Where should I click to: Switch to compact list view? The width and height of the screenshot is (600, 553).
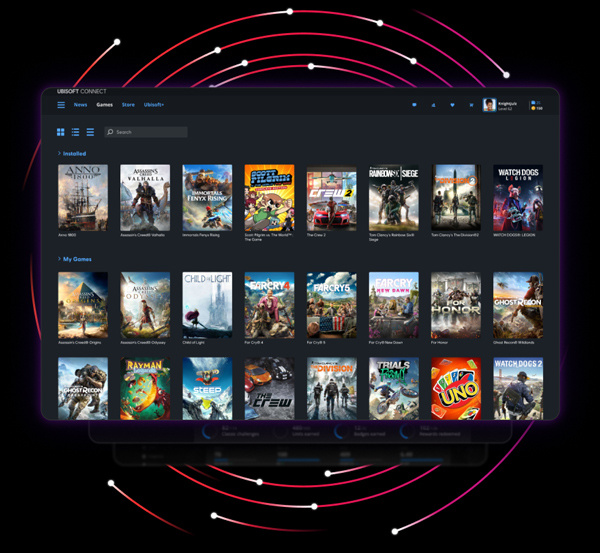click(x=90, y=132)
